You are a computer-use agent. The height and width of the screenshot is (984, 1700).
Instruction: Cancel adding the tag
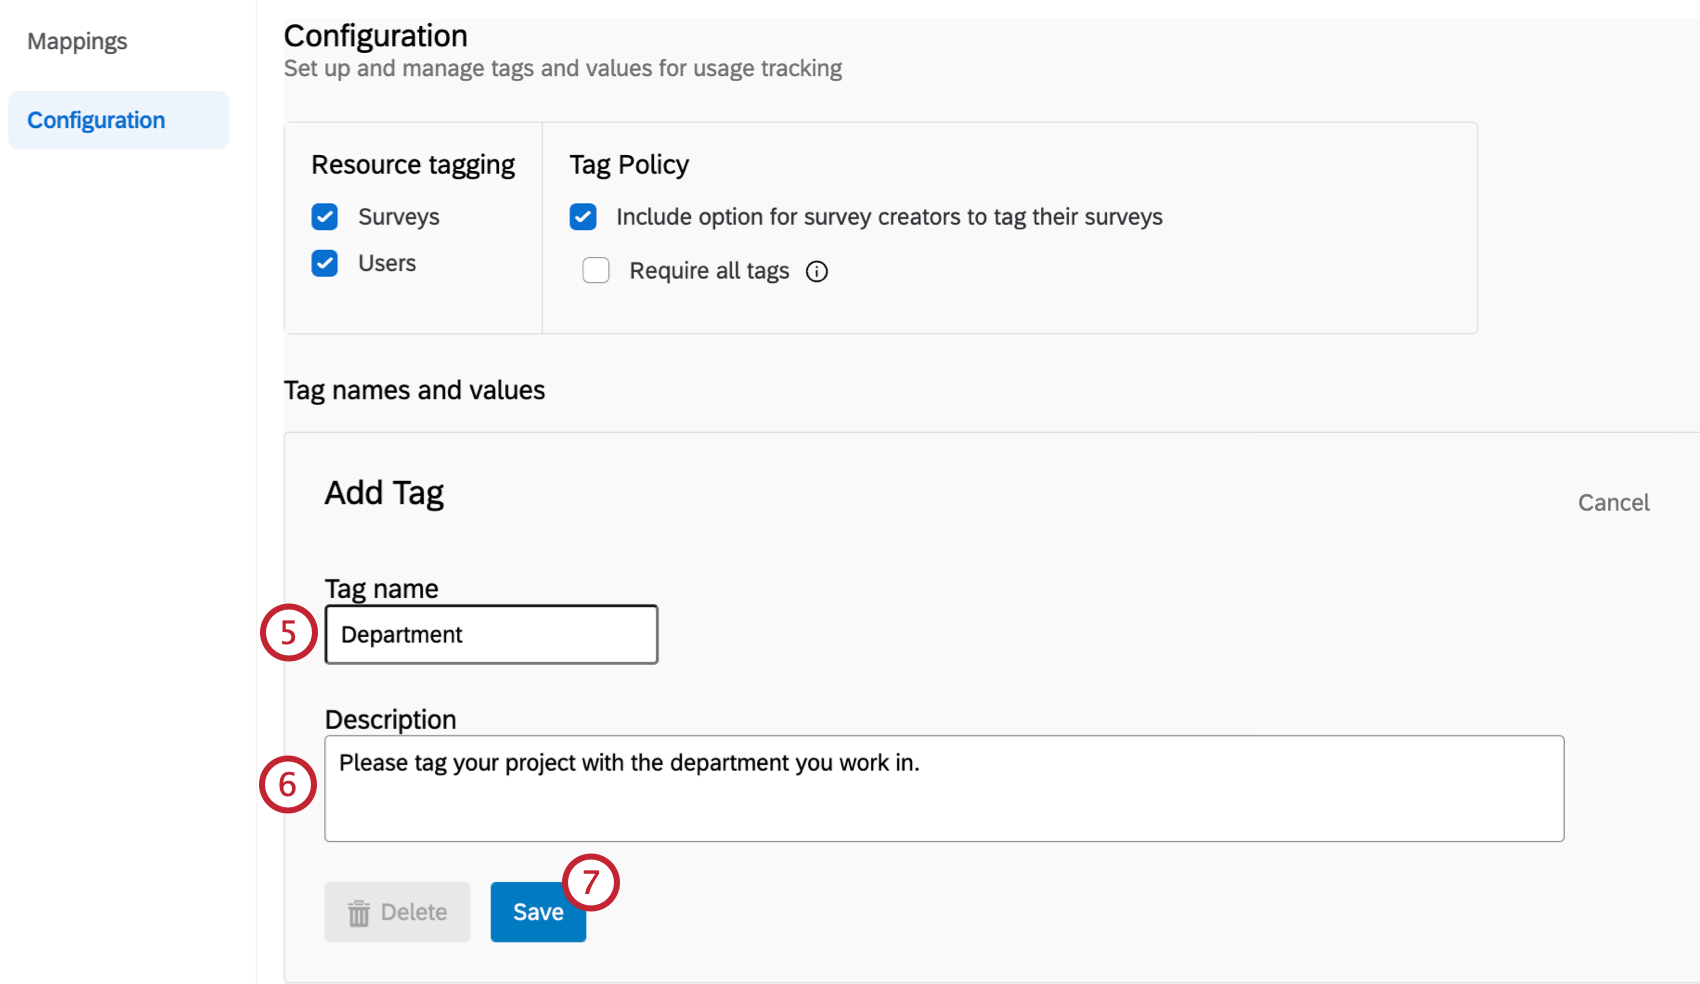1613,502
